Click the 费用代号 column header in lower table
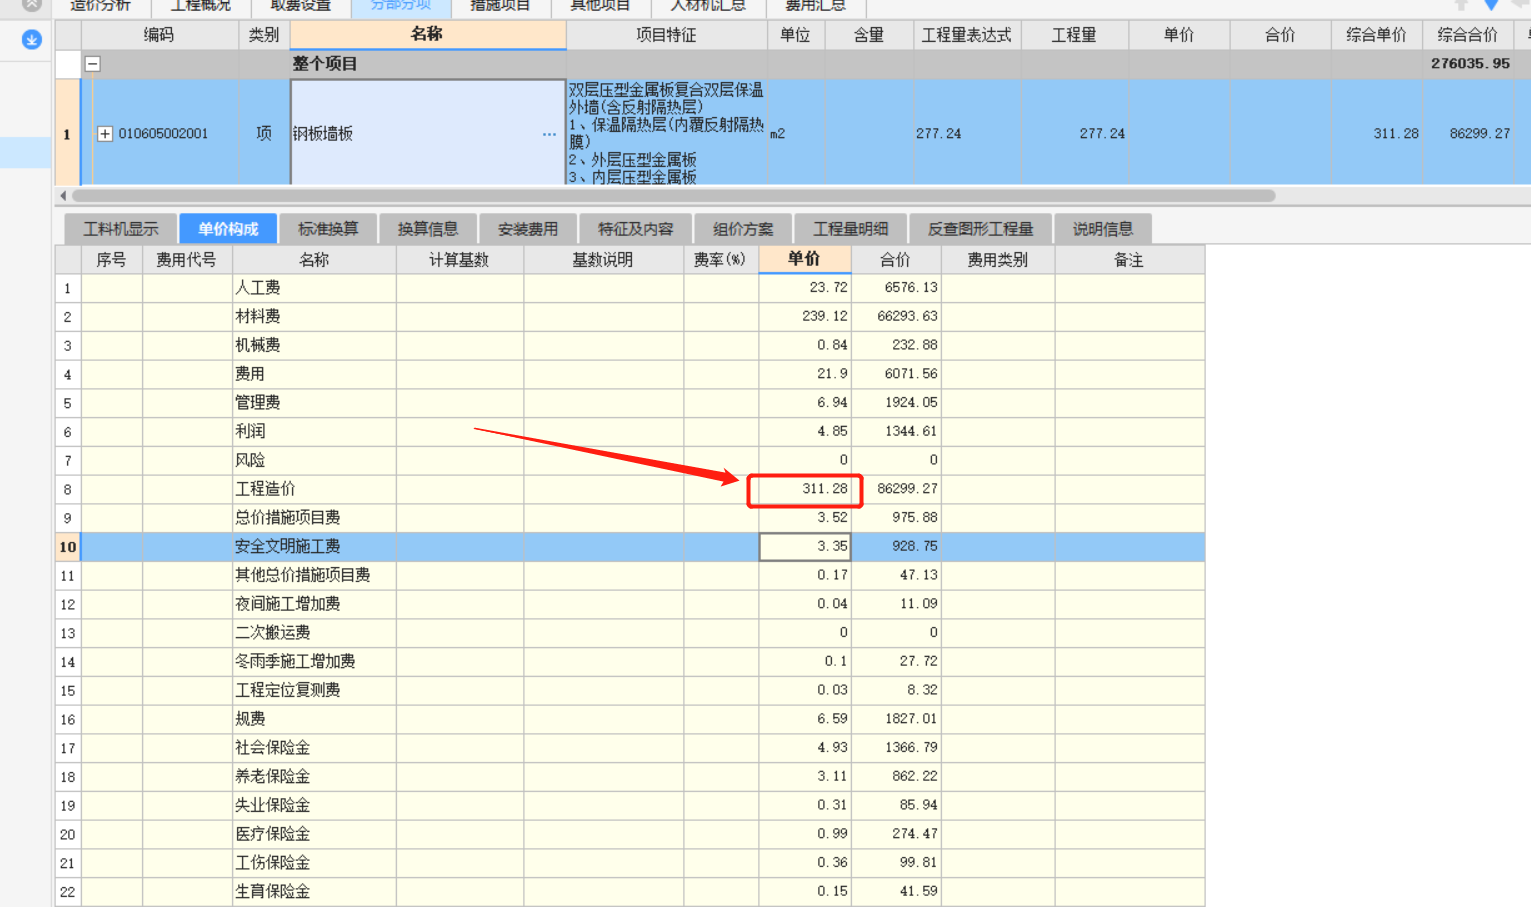The width and height of the screenshot is (1531, 907). [x=187, y=260]
